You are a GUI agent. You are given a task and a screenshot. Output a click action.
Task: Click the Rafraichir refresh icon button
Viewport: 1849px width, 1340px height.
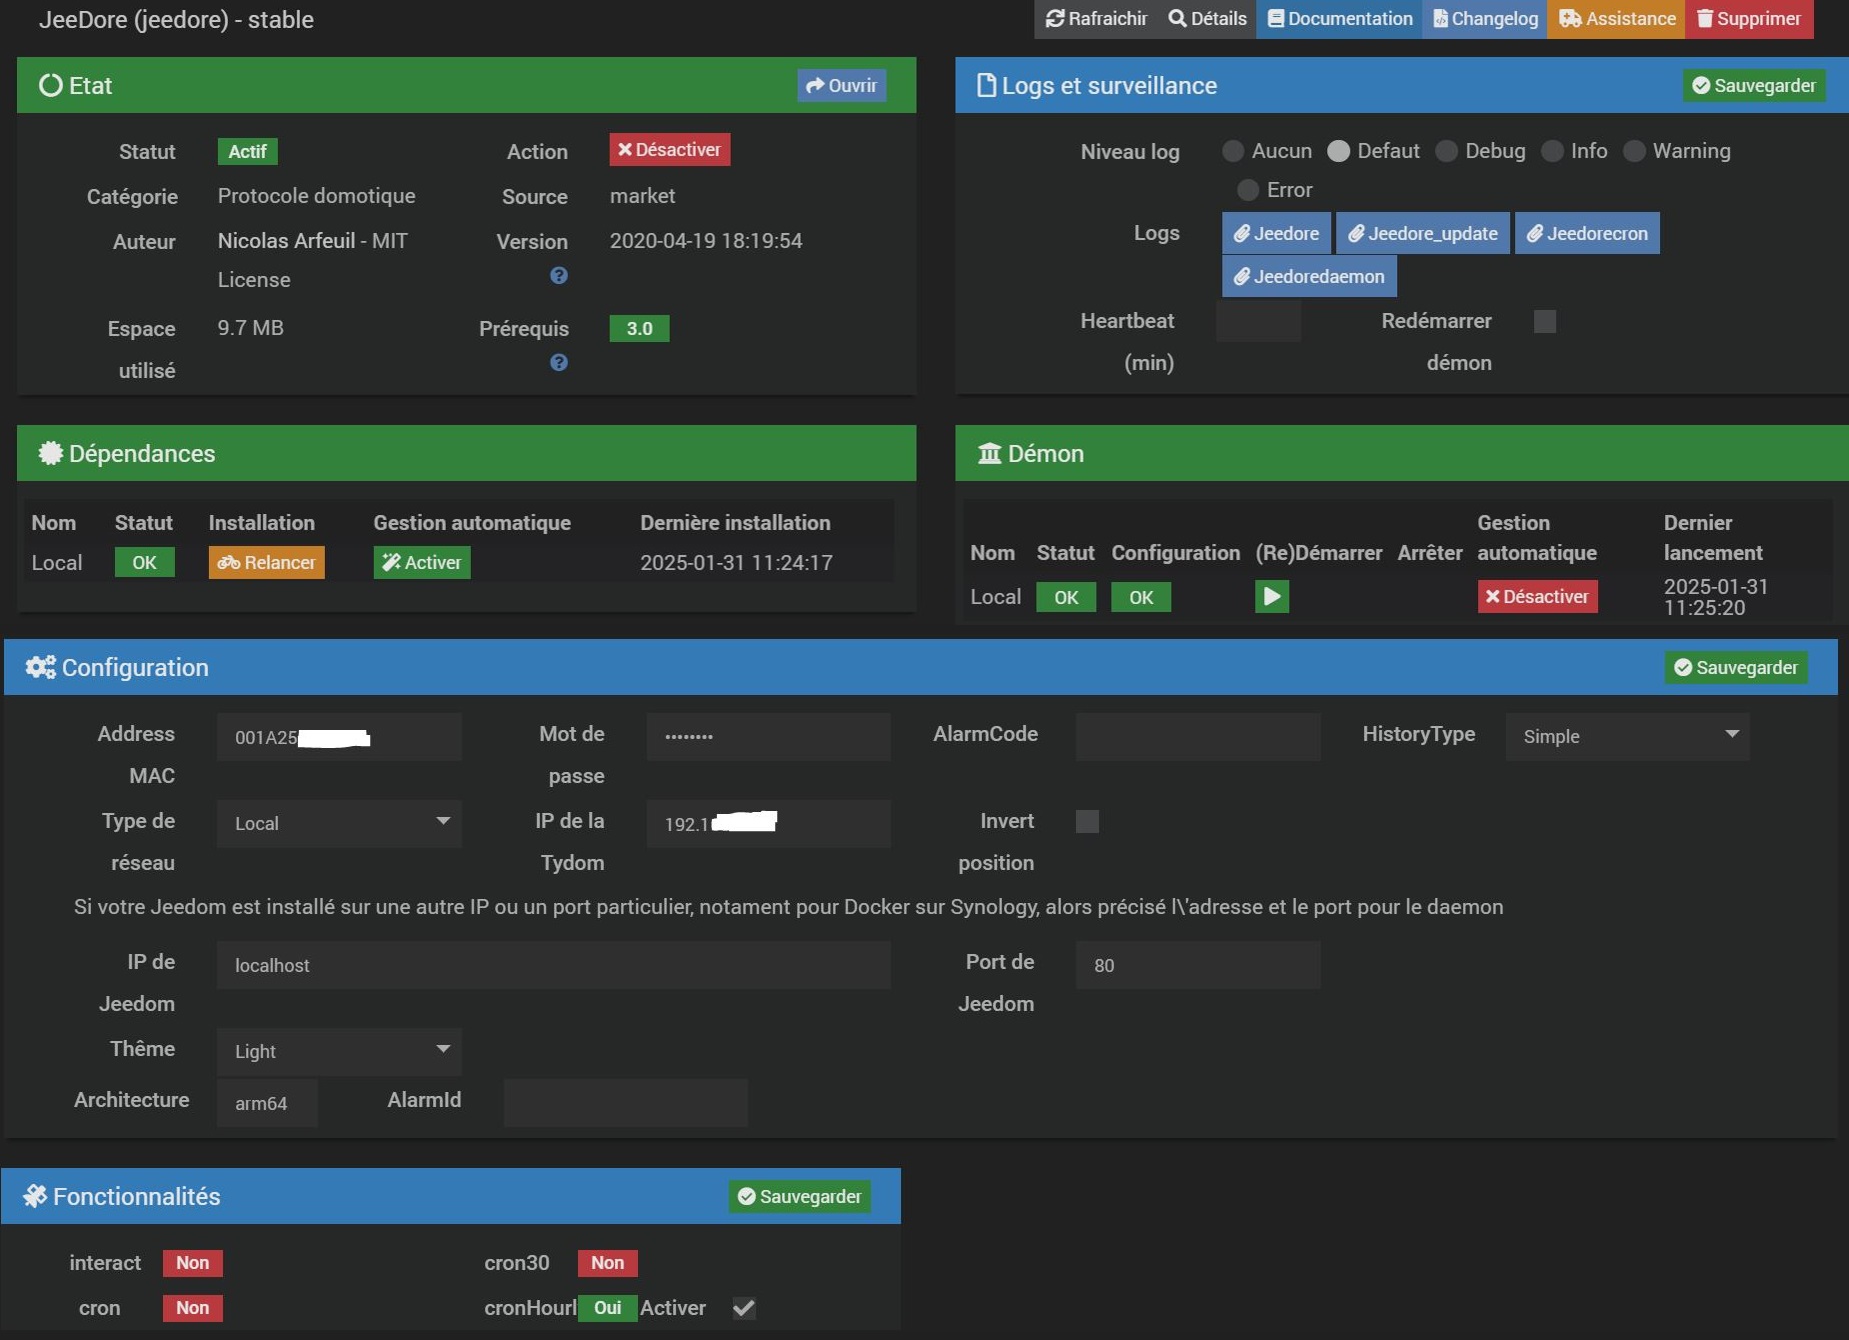coord(1096,19)
